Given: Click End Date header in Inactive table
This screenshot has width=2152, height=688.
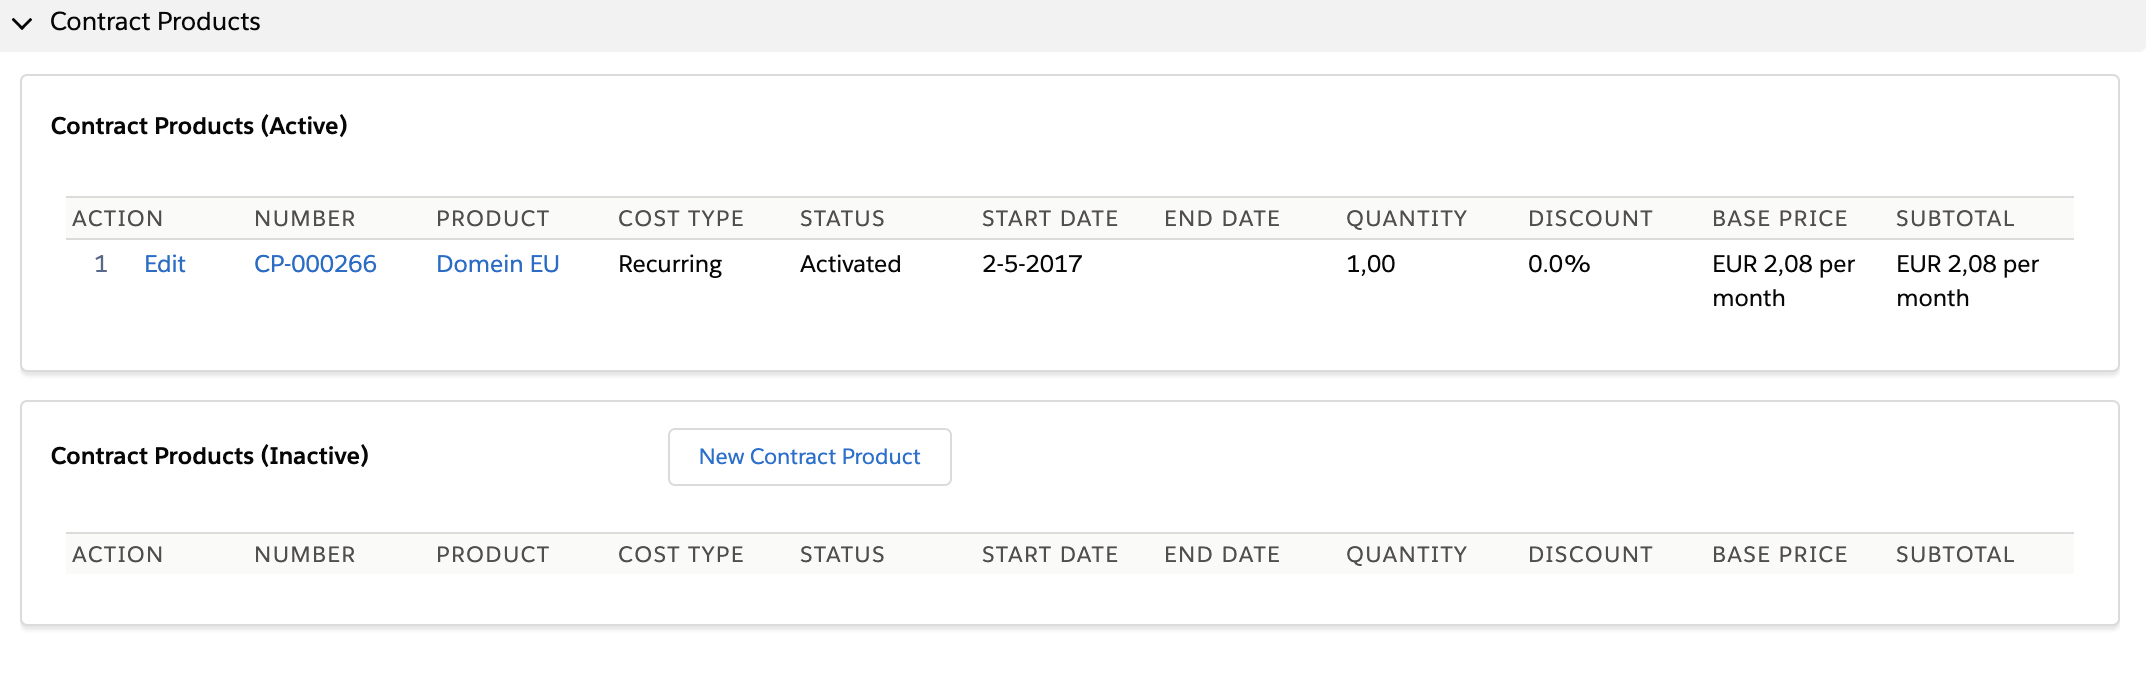Looking at the screenshot, I should 1222,555.
